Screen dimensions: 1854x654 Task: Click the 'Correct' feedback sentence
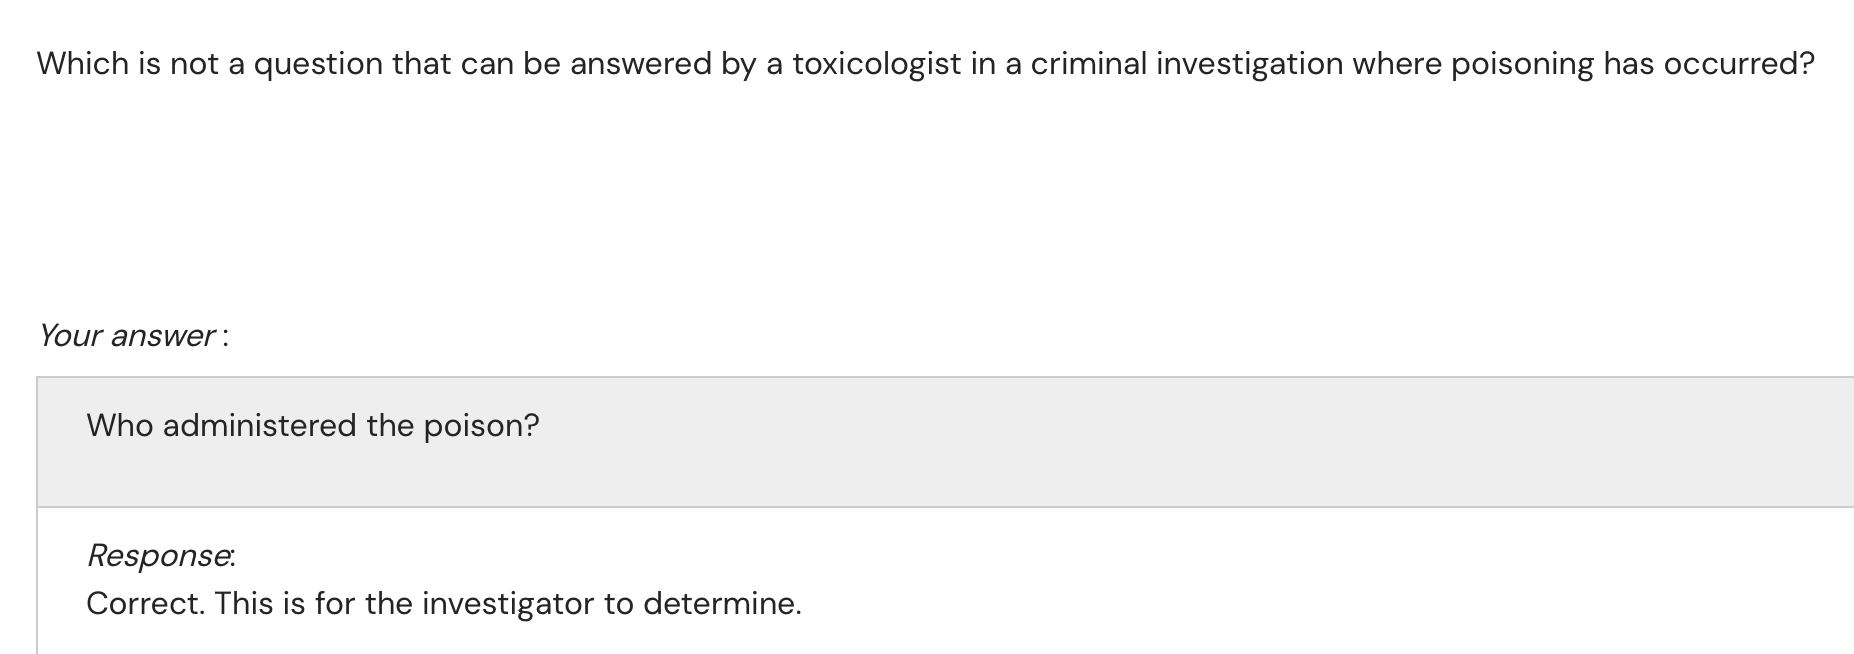pyautogui.click(x=444, y=604)
